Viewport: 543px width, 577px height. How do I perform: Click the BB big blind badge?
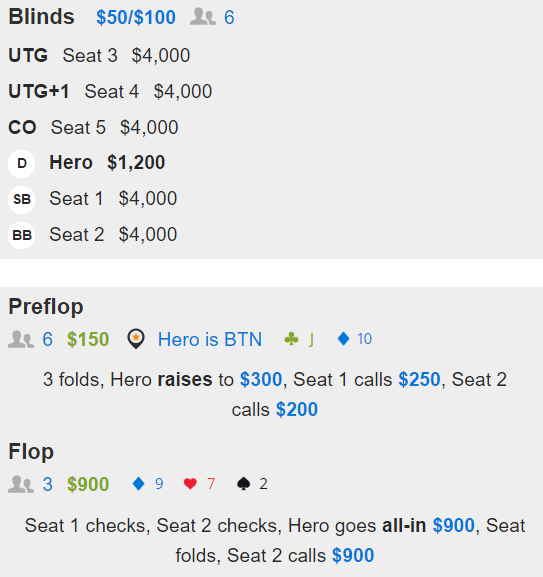pos(21,235)
